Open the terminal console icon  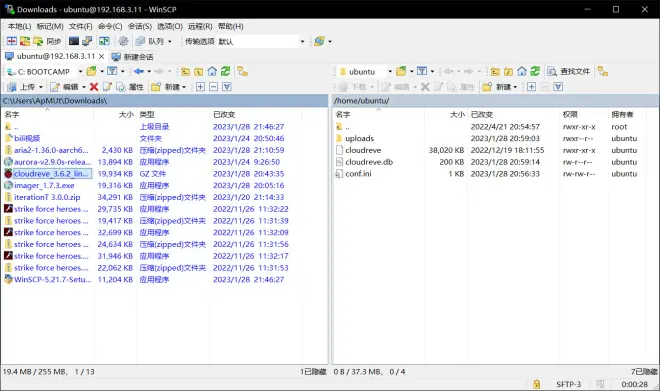coord(74,41)
